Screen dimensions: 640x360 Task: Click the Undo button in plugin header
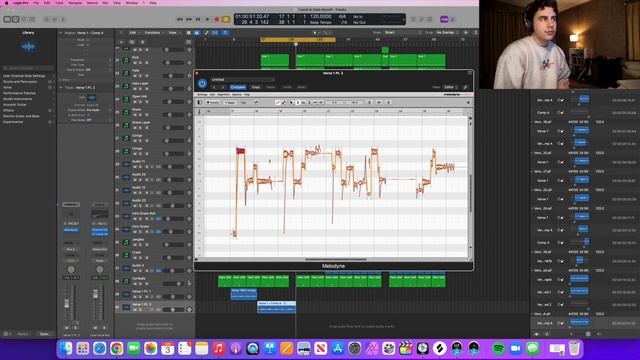point(287,87)
